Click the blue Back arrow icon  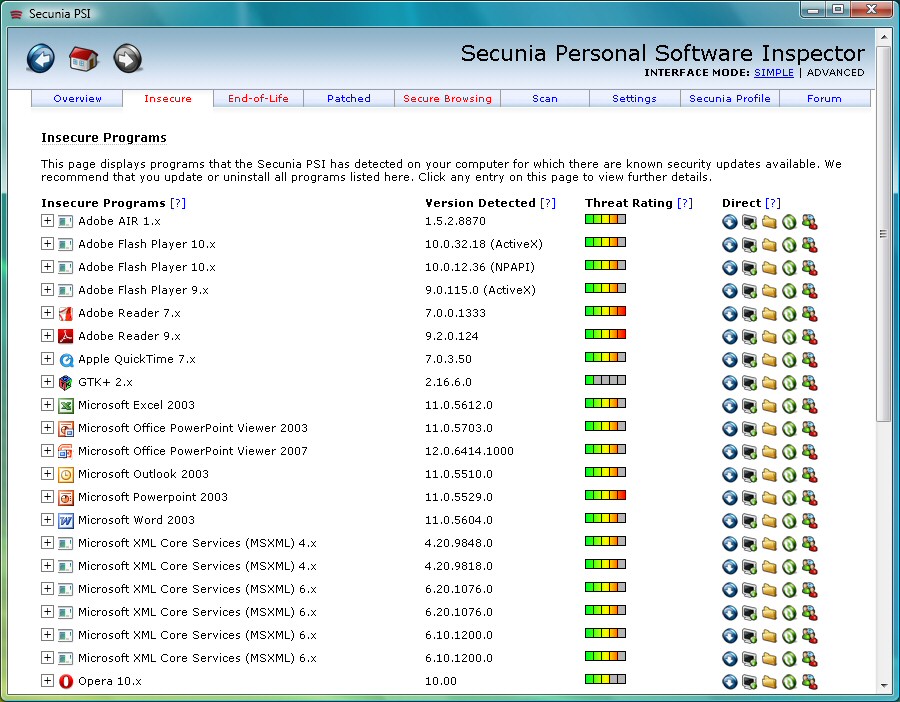pyautogui.click(x=41, y=59)
